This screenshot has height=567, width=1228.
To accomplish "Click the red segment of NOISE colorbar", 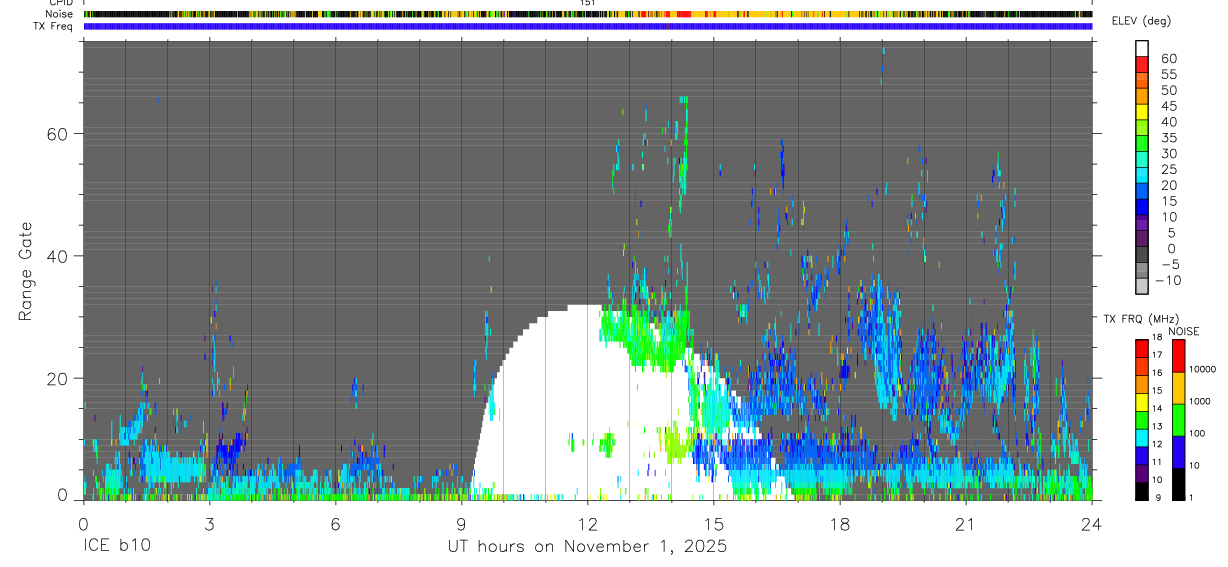I will 1179,356.
